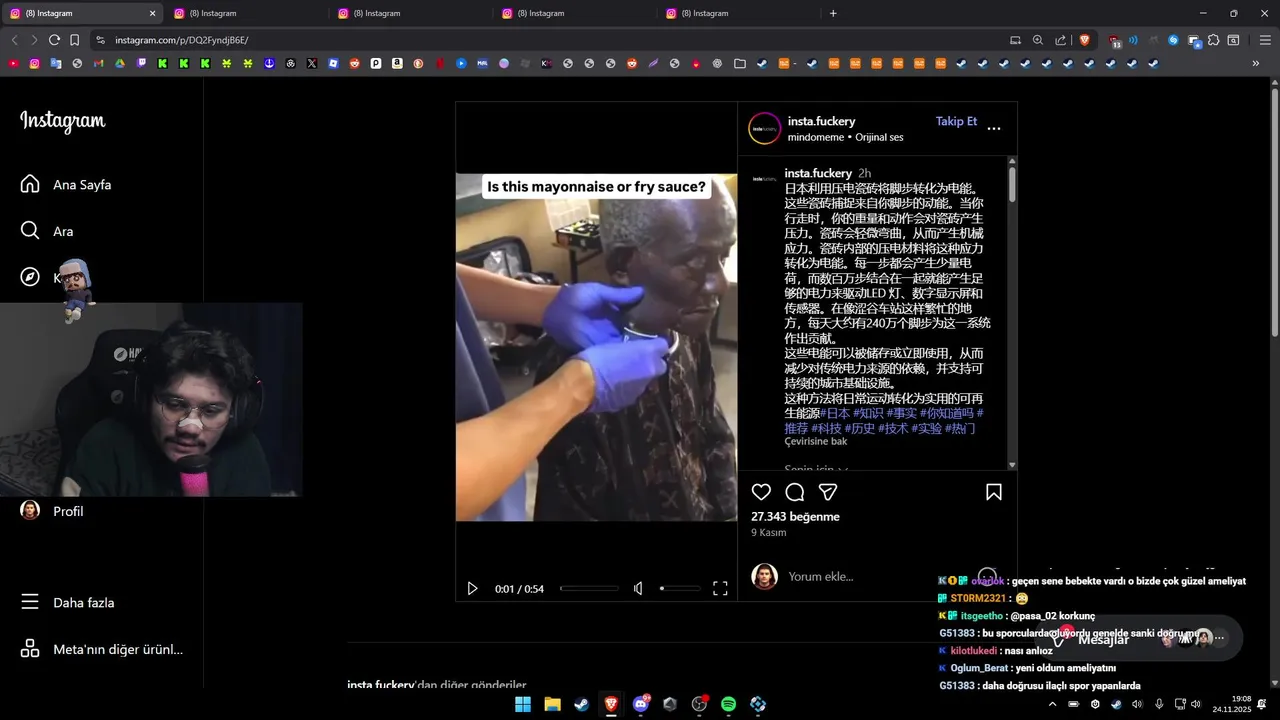Adjust the video volume slider
The image size is (1280, 720).
point(679,589)
